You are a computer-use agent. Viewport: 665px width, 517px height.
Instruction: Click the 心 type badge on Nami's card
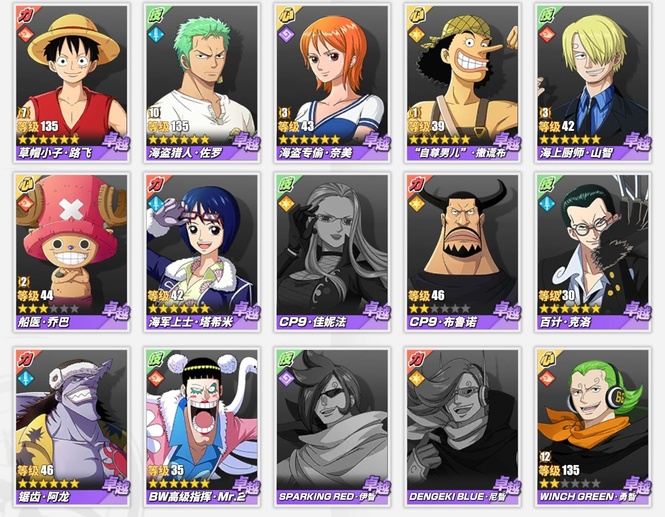tap(286, 15)
